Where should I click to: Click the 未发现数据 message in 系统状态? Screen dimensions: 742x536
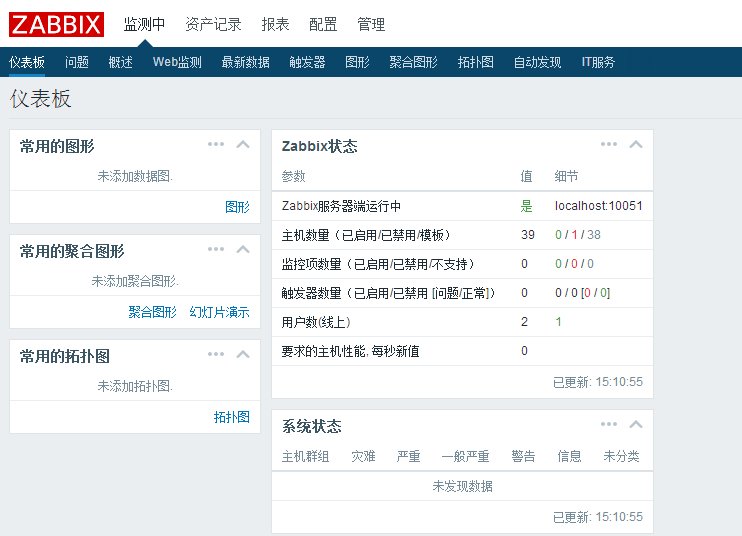pos(462,486)
